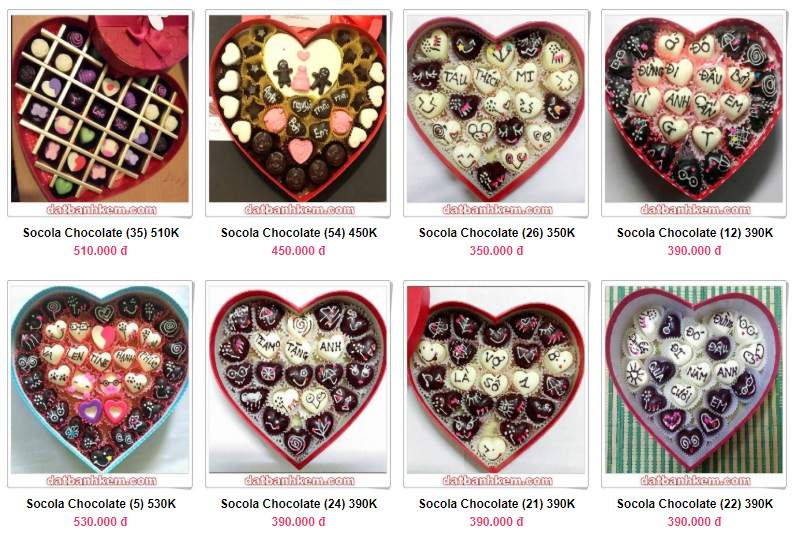Click the Socola Chocolate (24) 390K title
Image resolution: width=794 pixels, height=545 pixels.
pos(299,504)
